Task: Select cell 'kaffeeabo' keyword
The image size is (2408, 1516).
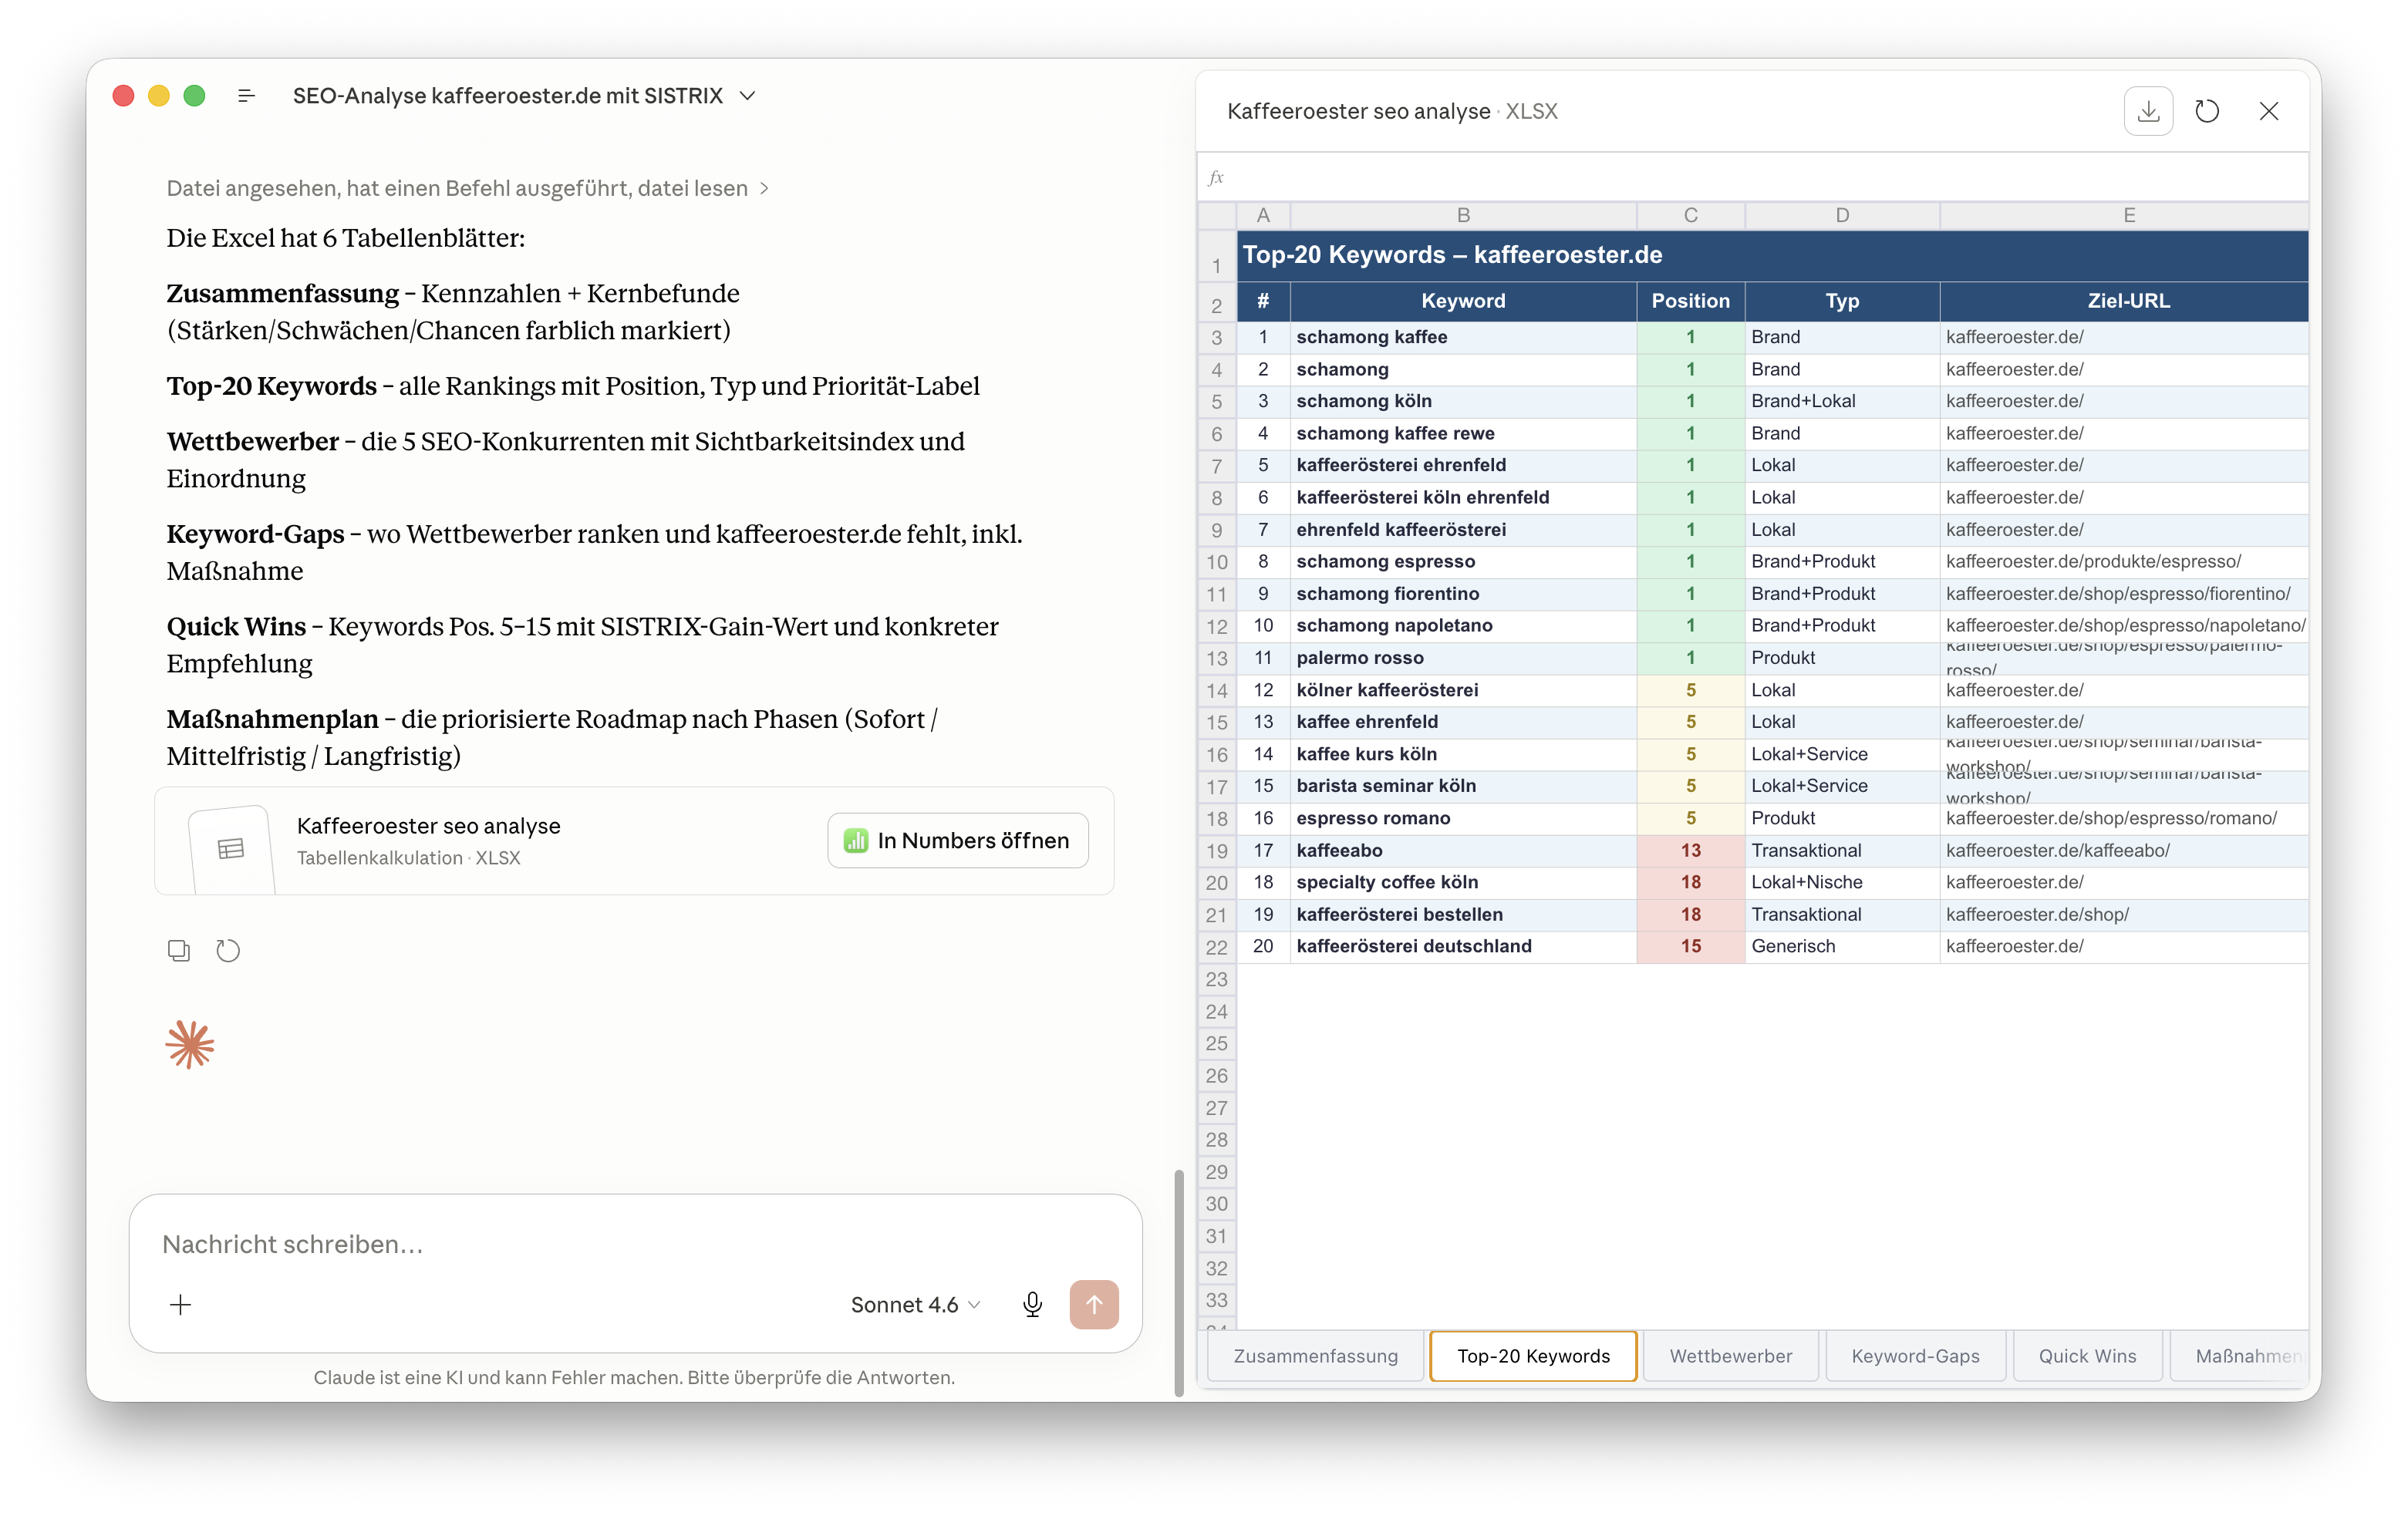Action: coord(1463,850)
